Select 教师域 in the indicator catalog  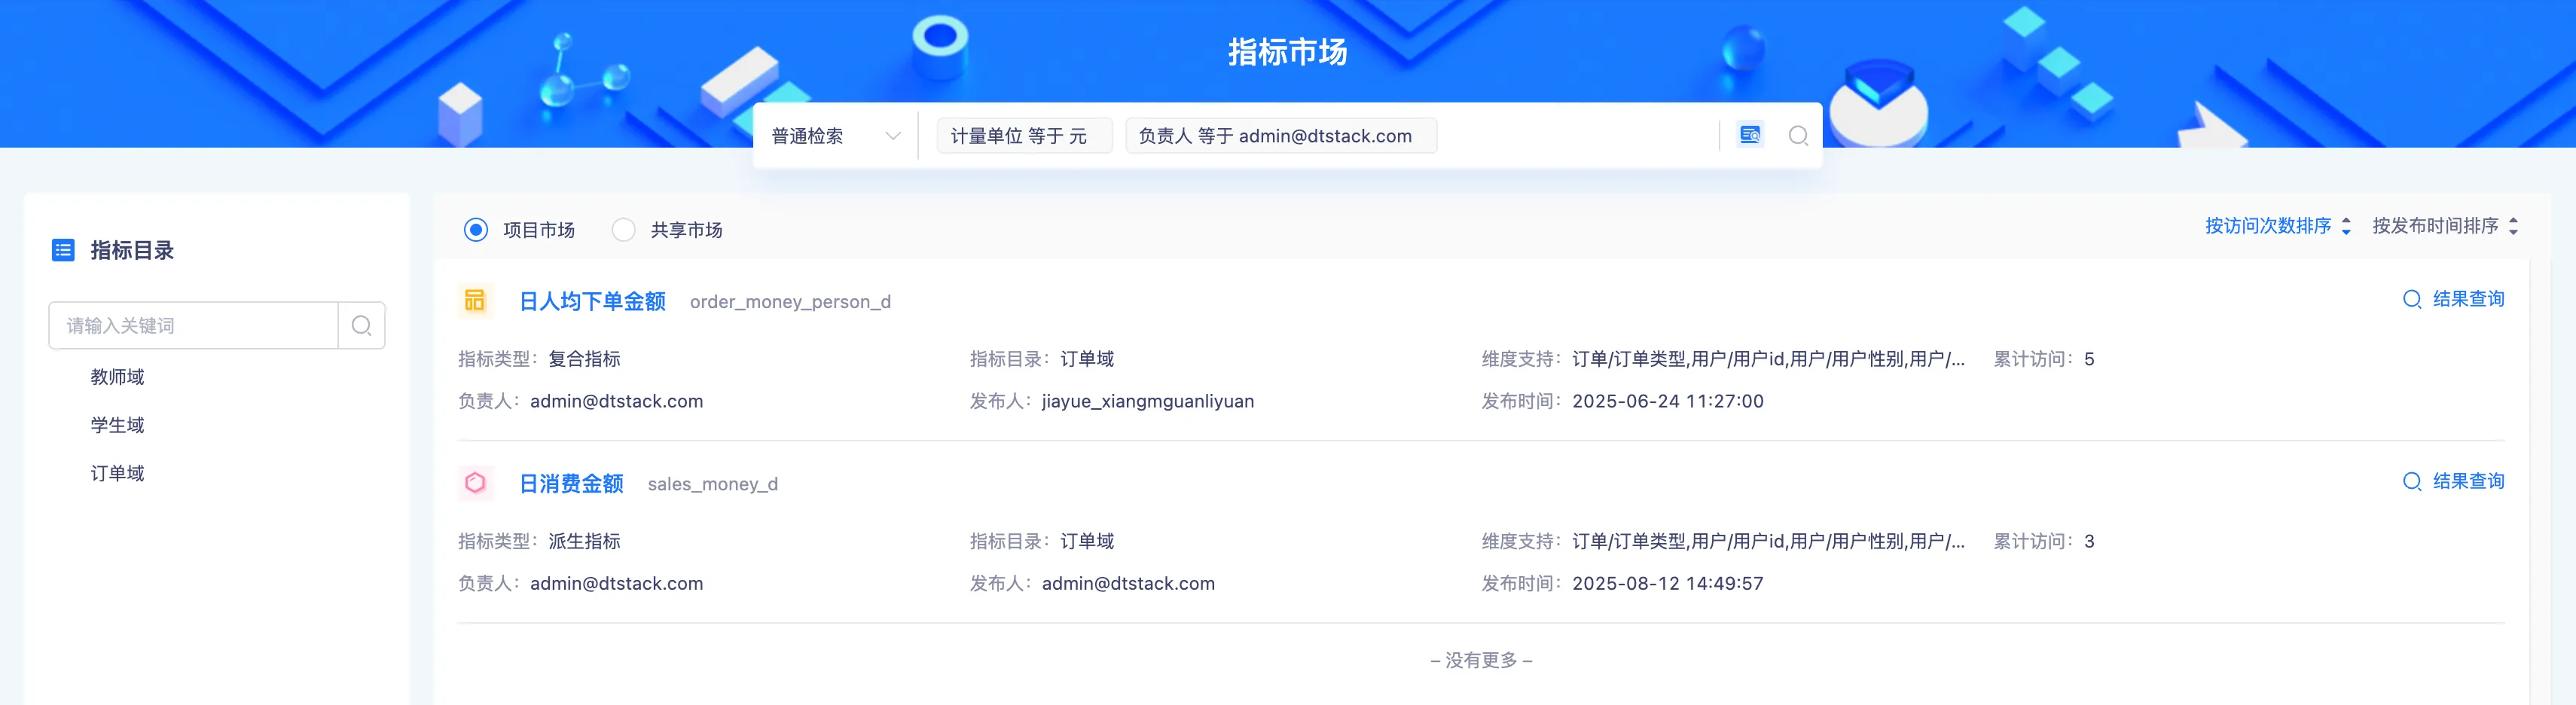tap(117, 377)
